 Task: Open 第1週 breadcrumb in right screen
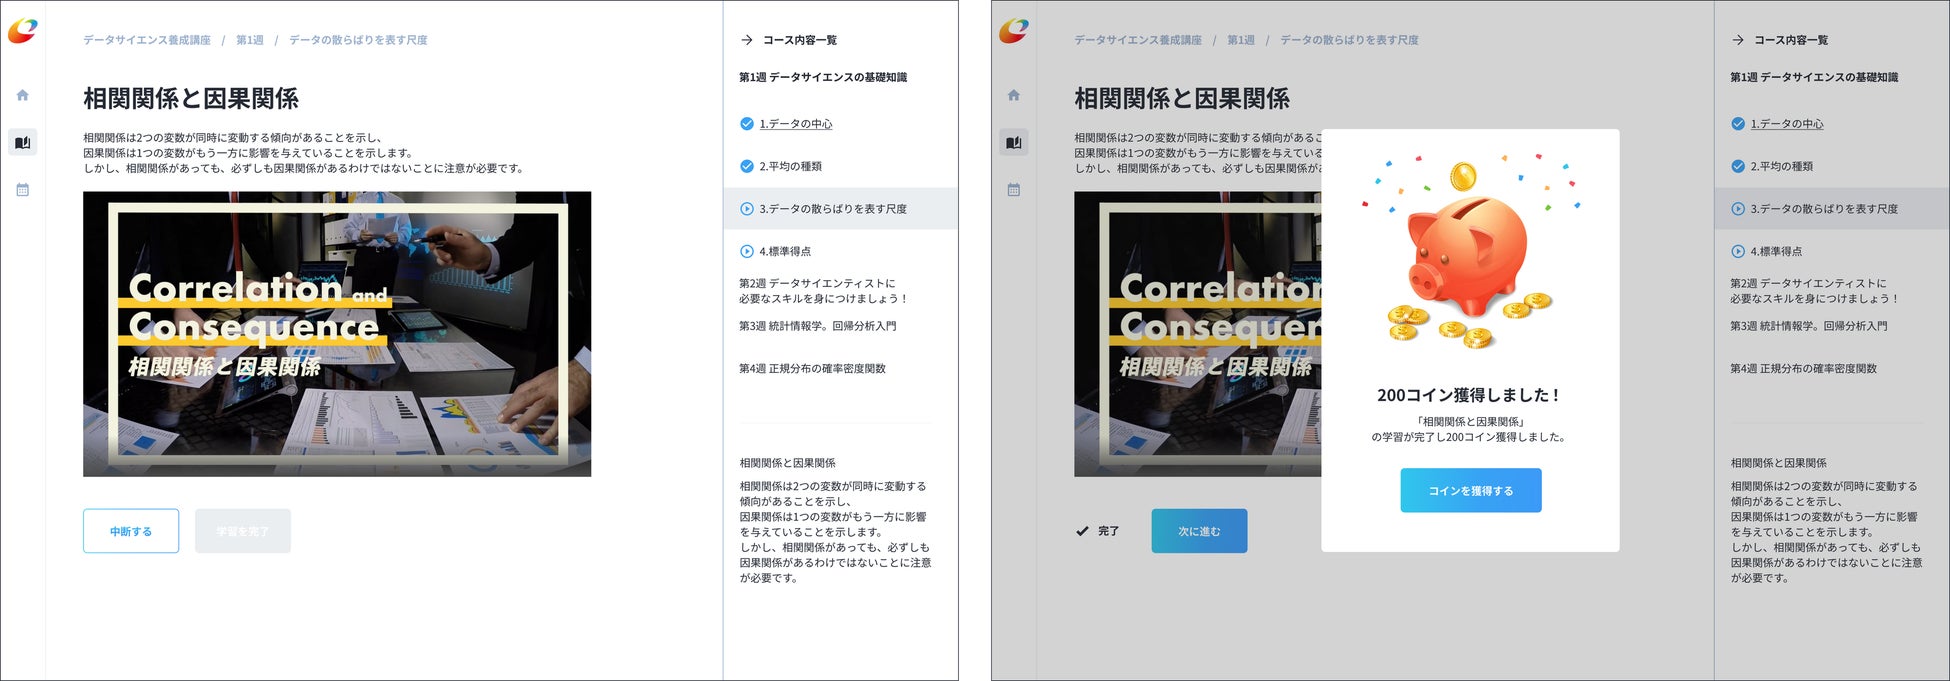(x=1241, y=40)
